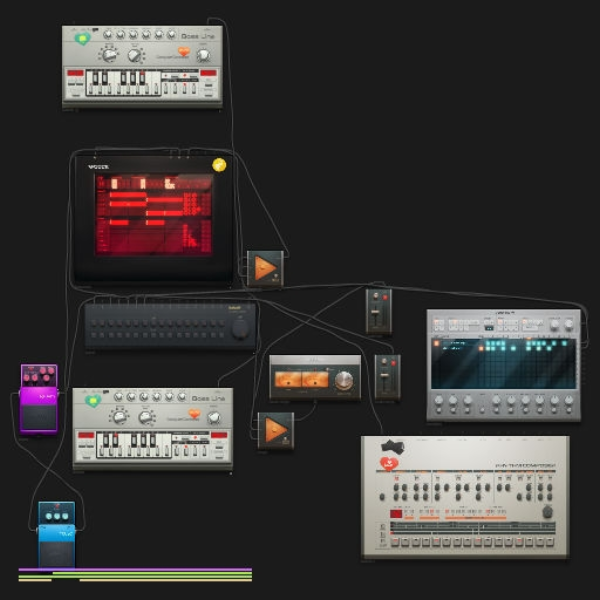Image resolution: width=600 pixels, height=600 pixels.
Task: Click the left red display on upper Bassline
Action: (75, 73)
